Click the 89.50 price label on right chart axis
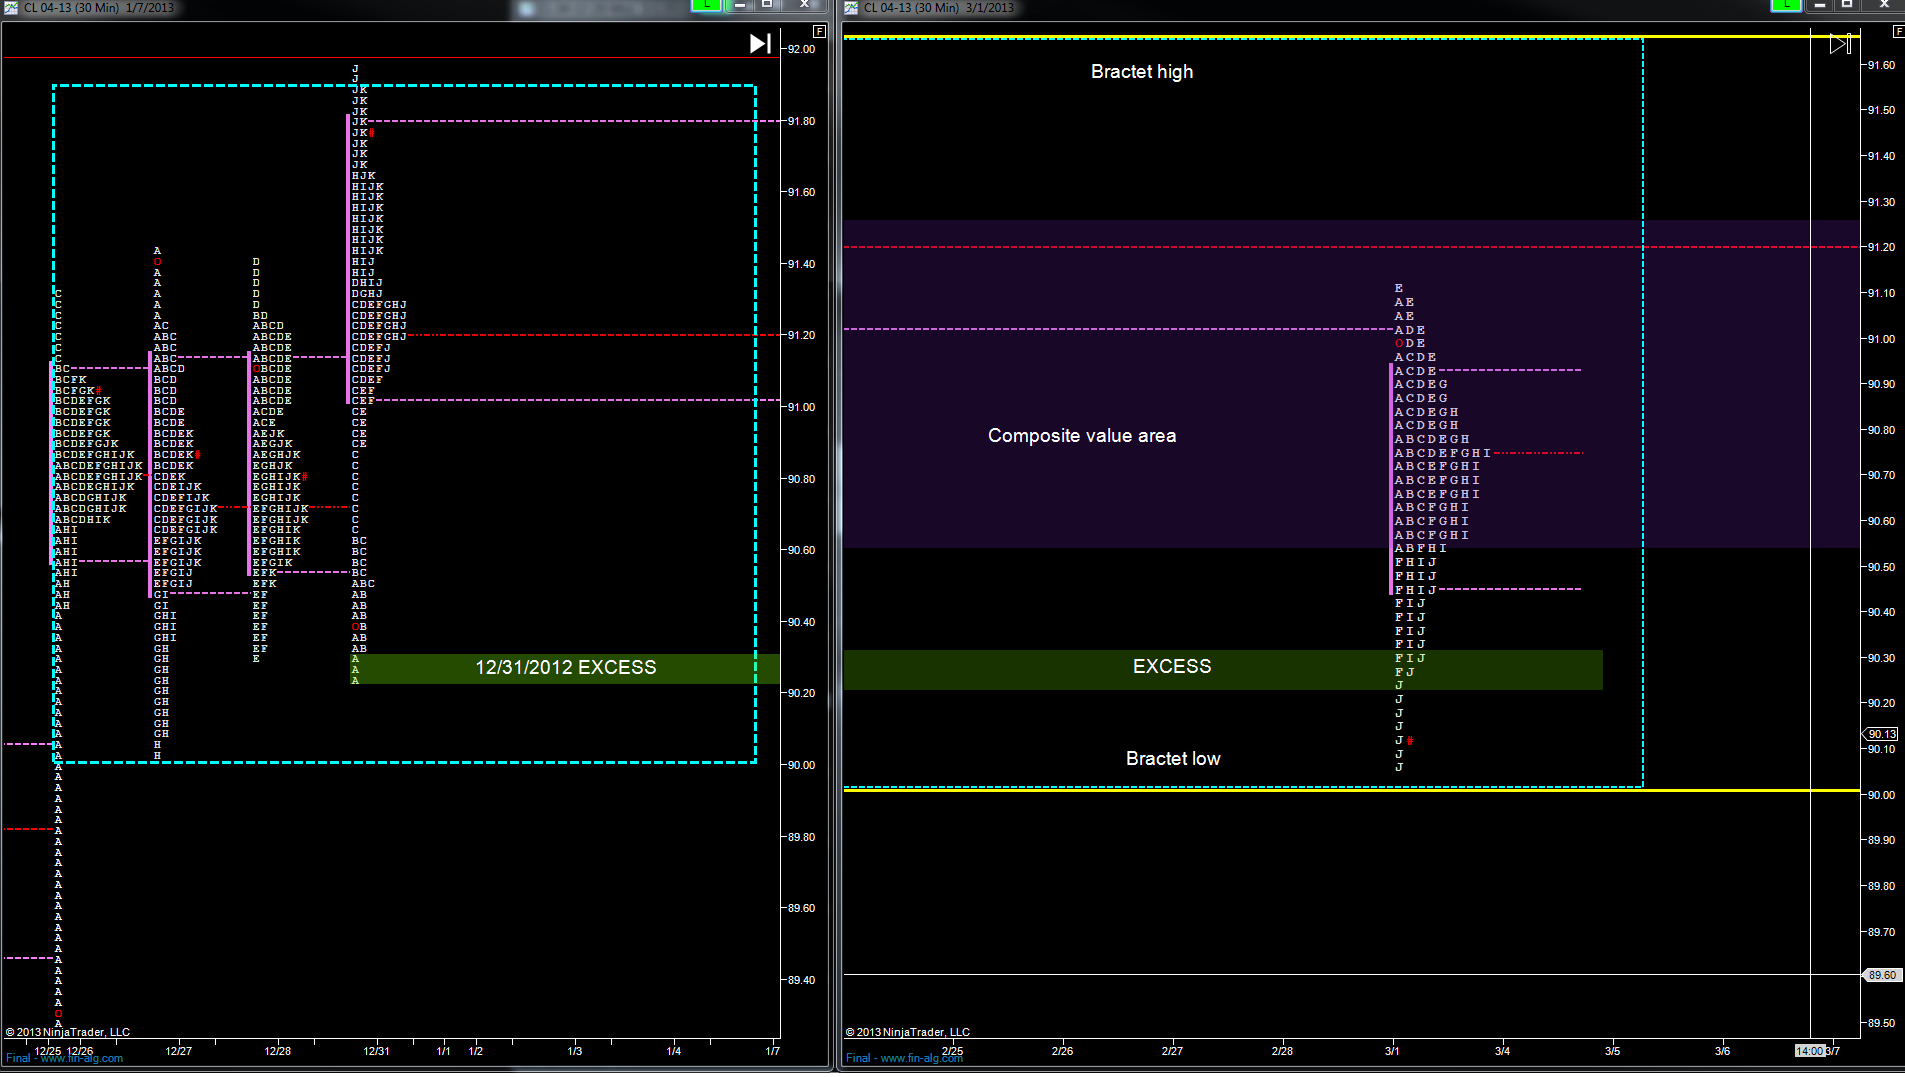1905x1077 pixels. click(x=1882, y=1023)
